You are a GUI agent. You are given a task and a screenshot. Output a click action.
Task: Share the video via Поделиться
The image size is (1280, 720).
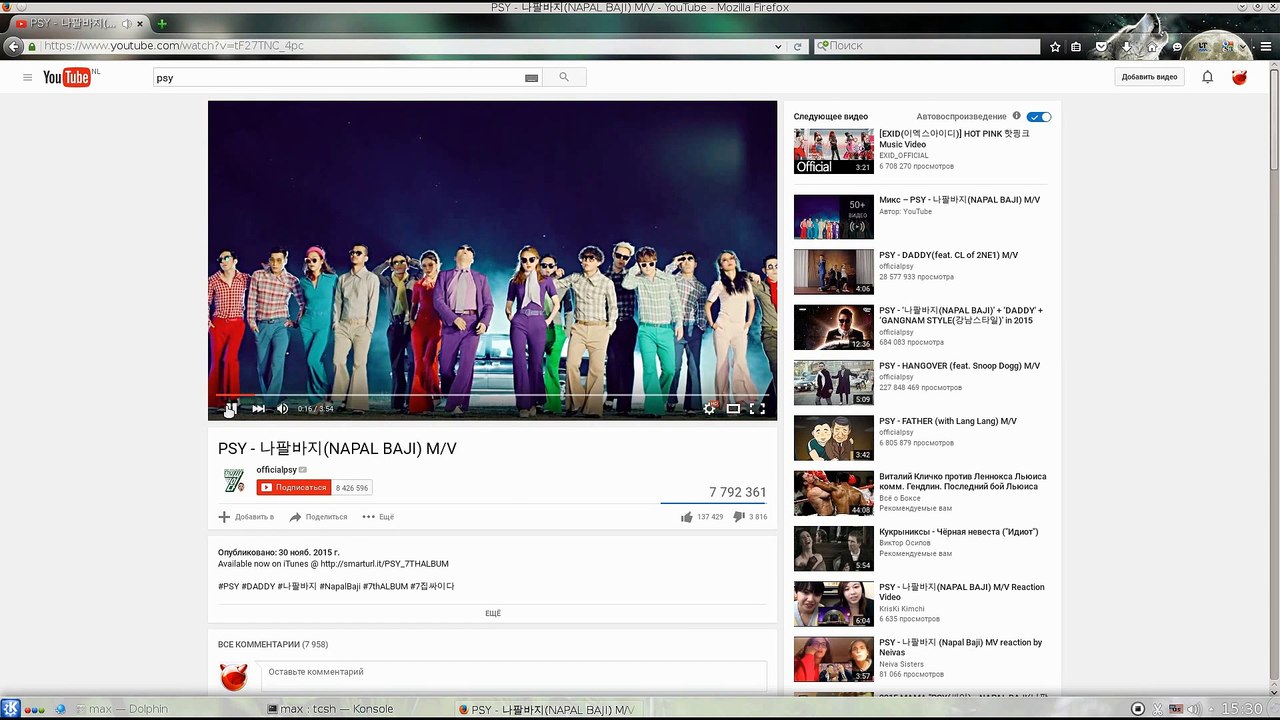(x=318, y=517)
